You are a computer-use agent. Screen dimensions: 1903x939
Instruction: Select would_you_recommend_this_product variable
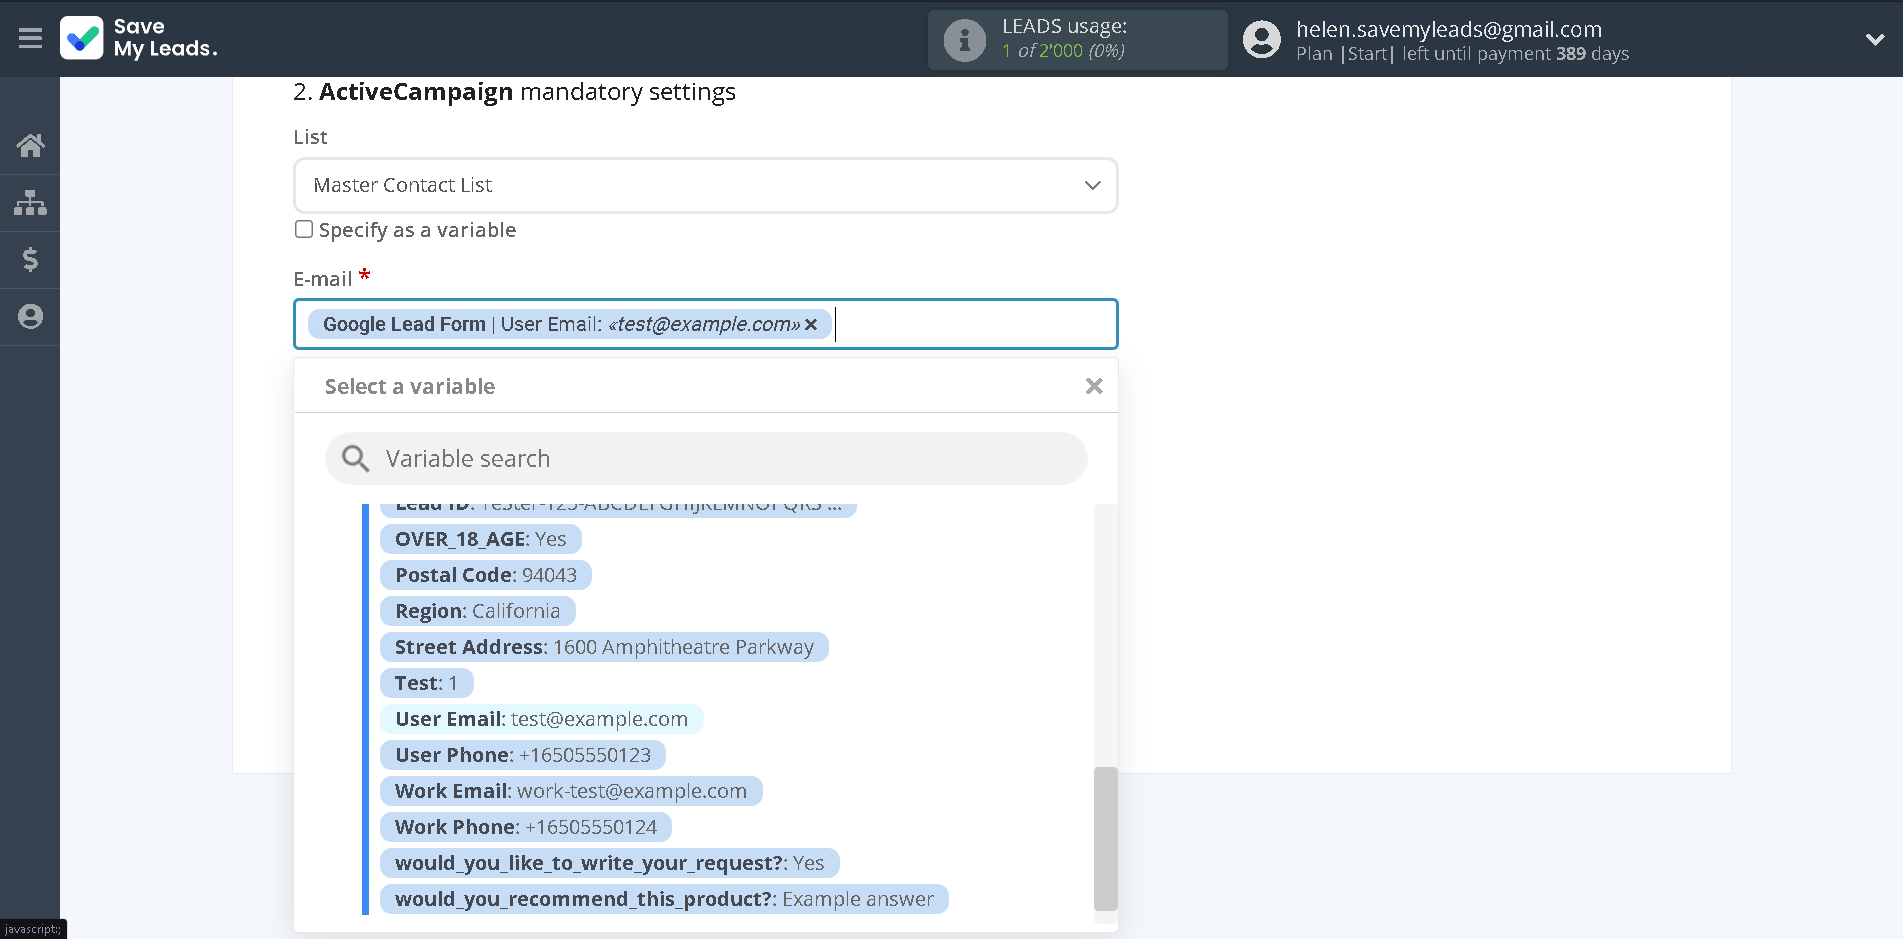[664, 899]
